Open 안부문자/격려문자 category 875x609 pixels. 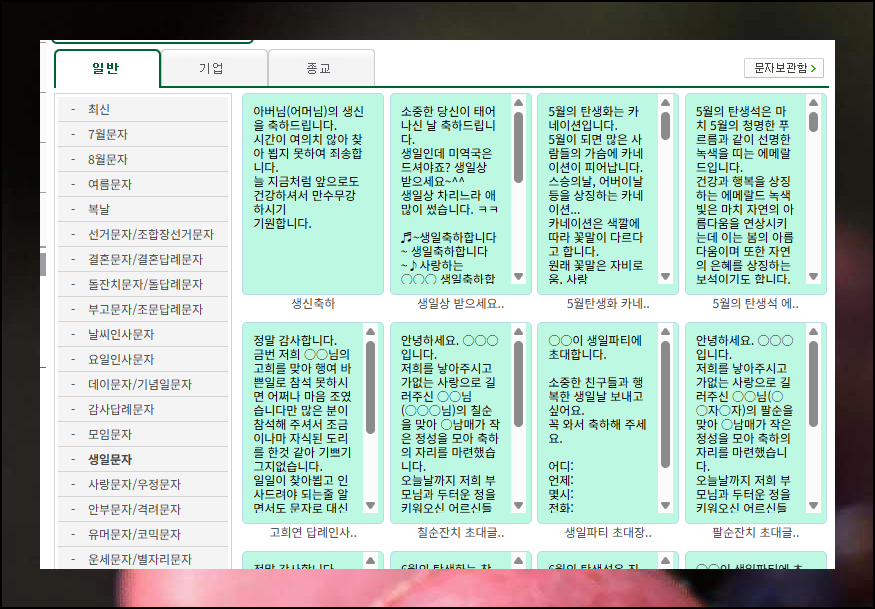[143, 509]
